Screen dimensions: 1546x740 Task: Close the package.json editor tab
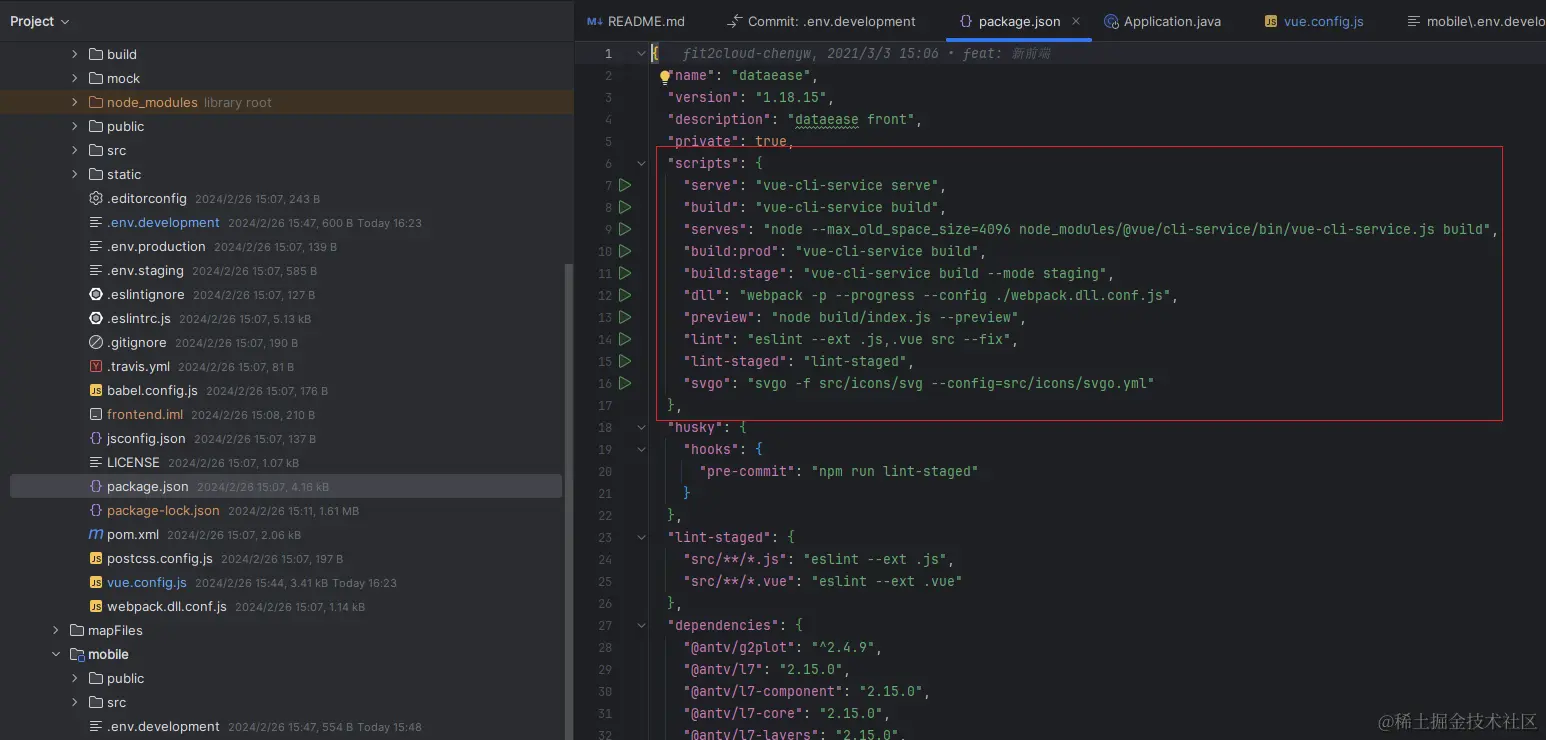[1075, 21]
